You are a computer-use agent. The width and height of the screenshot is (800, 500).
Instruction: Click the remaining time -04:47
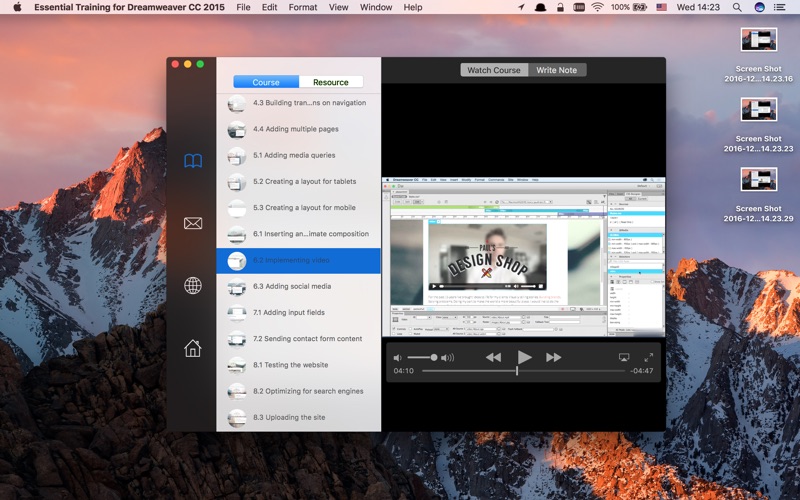click(641, 370)
